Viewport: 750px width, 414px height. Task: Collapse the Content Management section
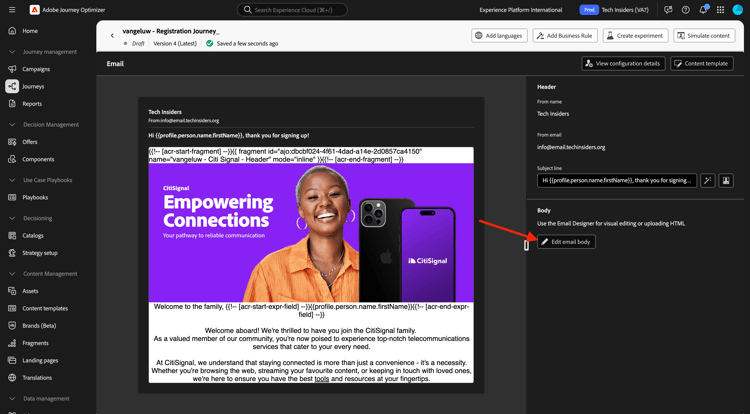coord(12,273)
